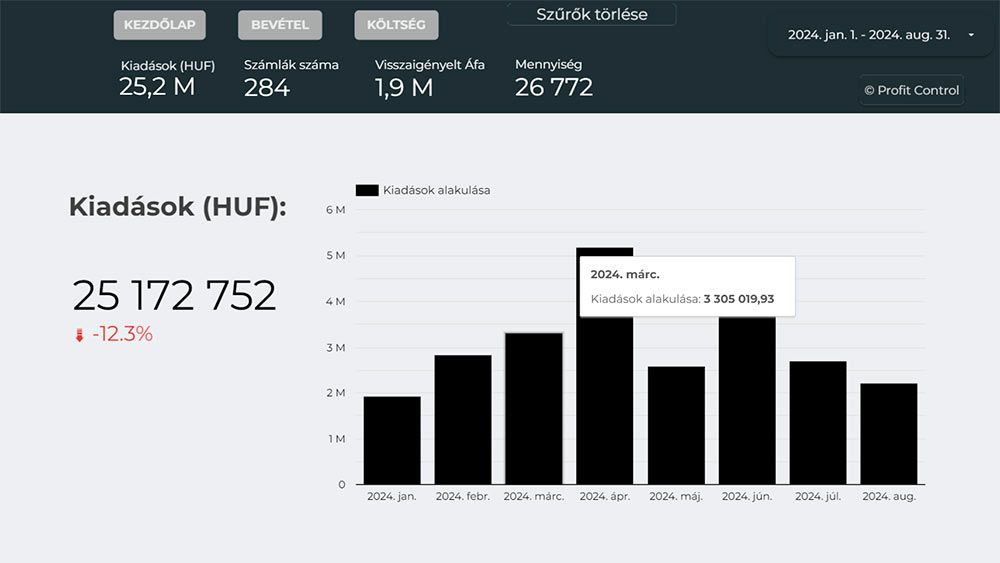The image size is (1000, 563).
Task: Clear filters with Szűrők törlése
Action: pyautogui.click(x=591, y=15)
